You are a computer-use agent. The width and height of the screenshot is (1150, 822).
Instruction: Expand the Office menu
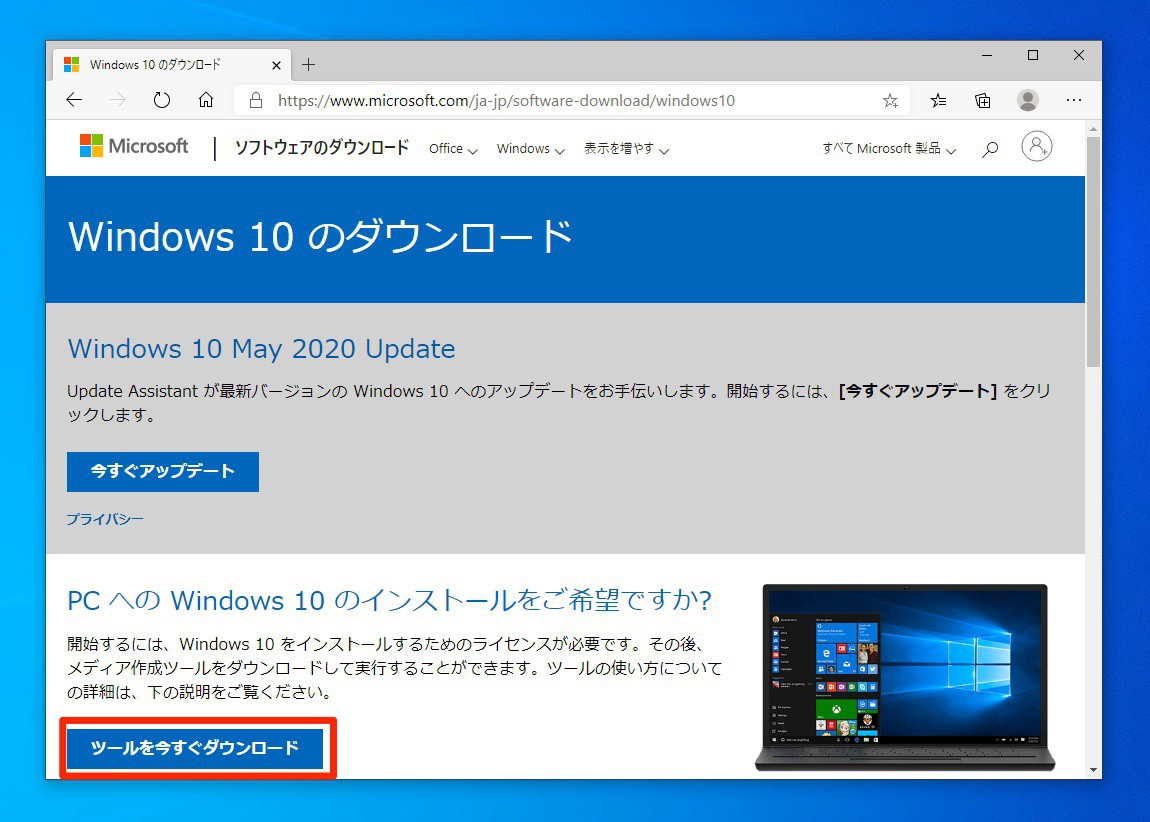pos(453,149)
